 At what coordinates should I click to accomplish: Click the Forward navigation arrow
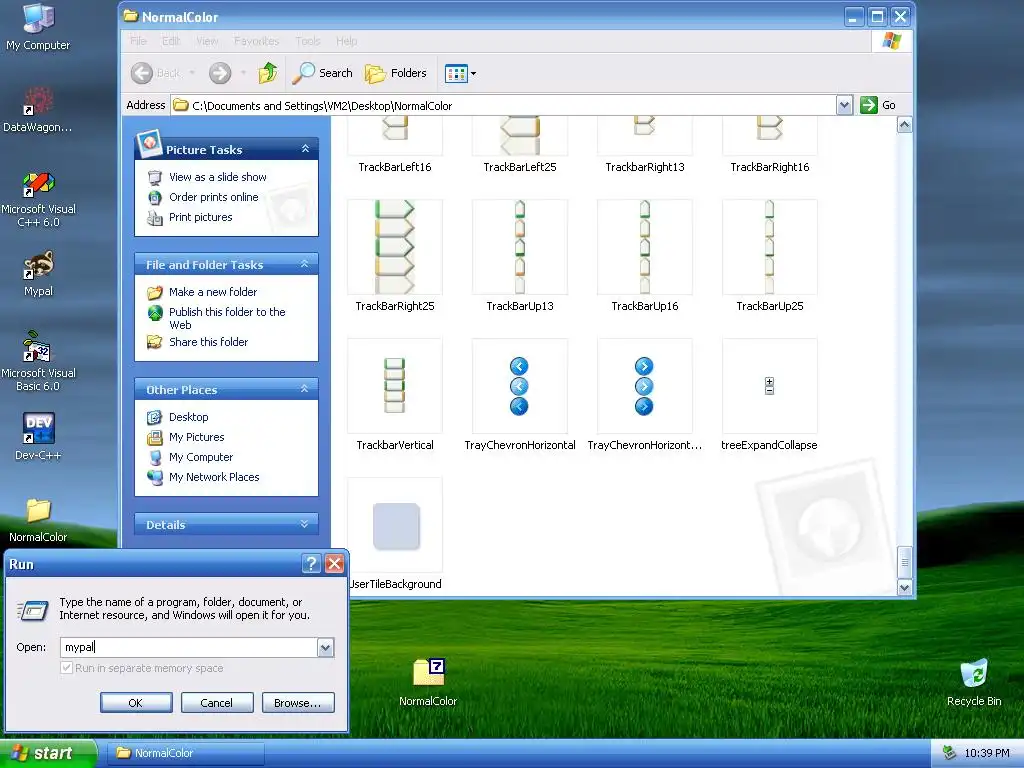[220, 73]
